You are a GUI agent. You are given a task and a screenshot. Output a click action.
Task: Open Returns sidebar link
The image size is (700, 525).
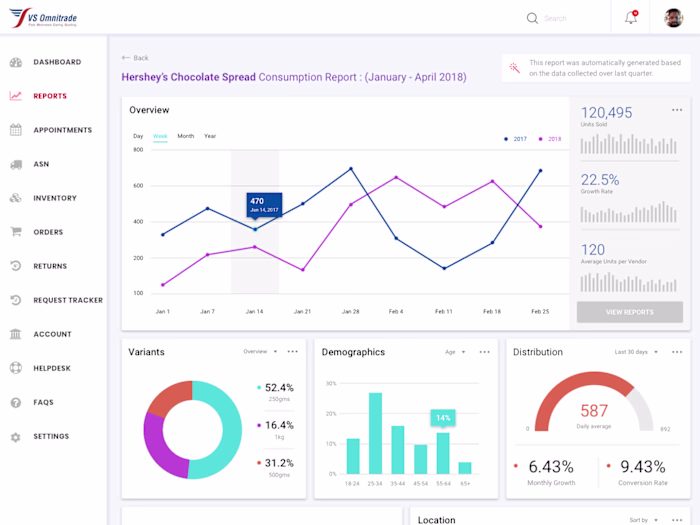(50, 266)
